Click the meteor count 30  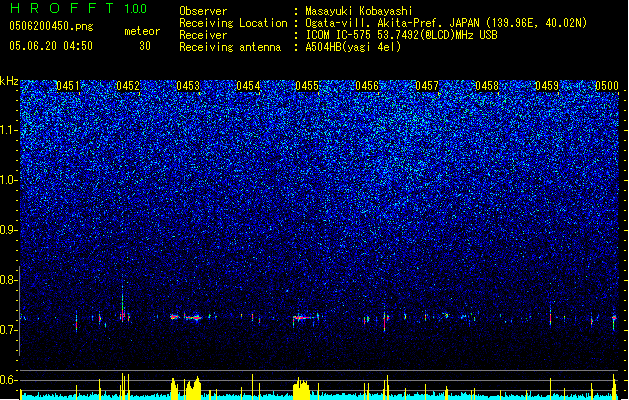(145, 46)
